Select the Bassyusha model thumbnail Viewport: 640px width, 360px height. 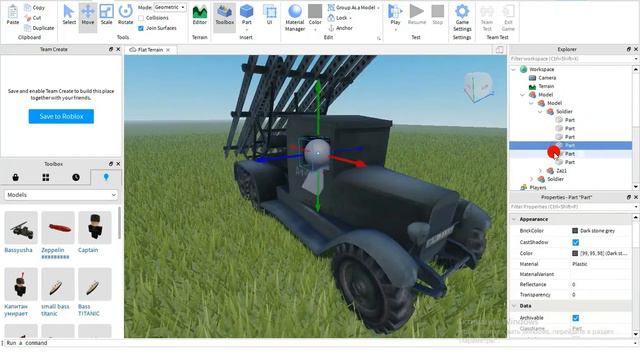tap(21, 228)
